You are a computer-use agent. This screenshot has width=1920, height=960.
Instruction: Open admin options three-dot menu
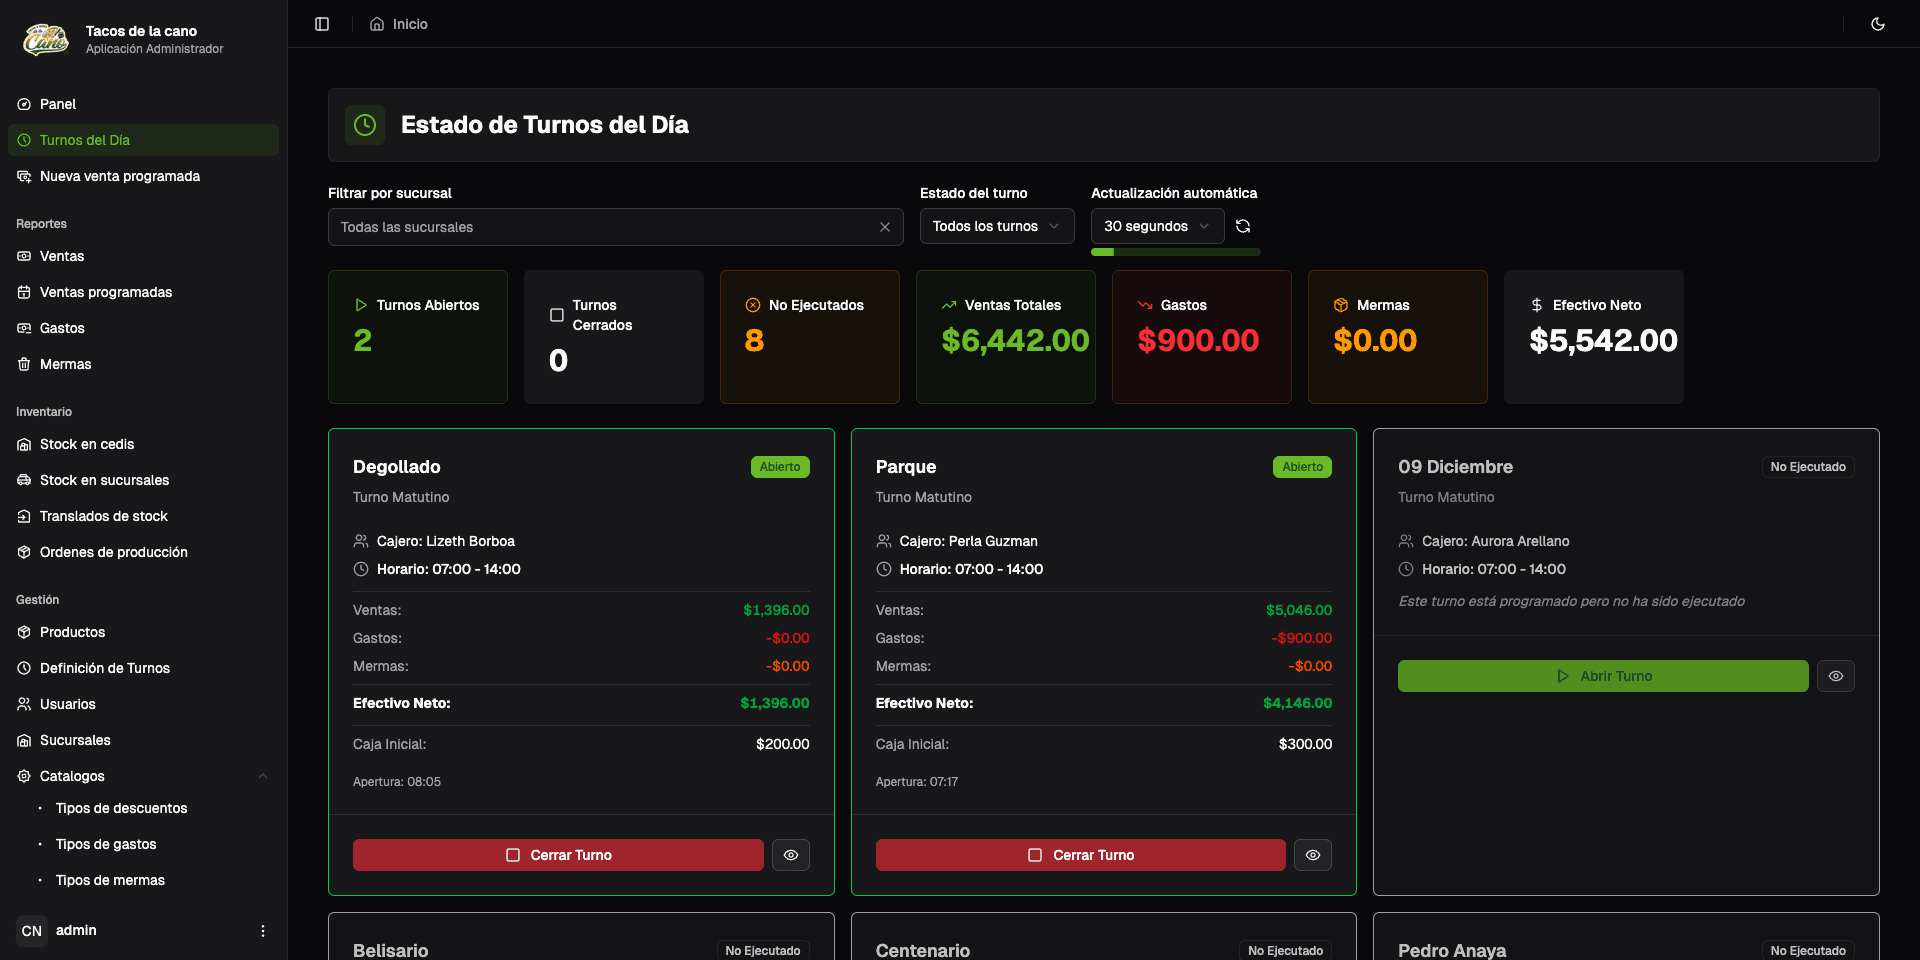263,931
